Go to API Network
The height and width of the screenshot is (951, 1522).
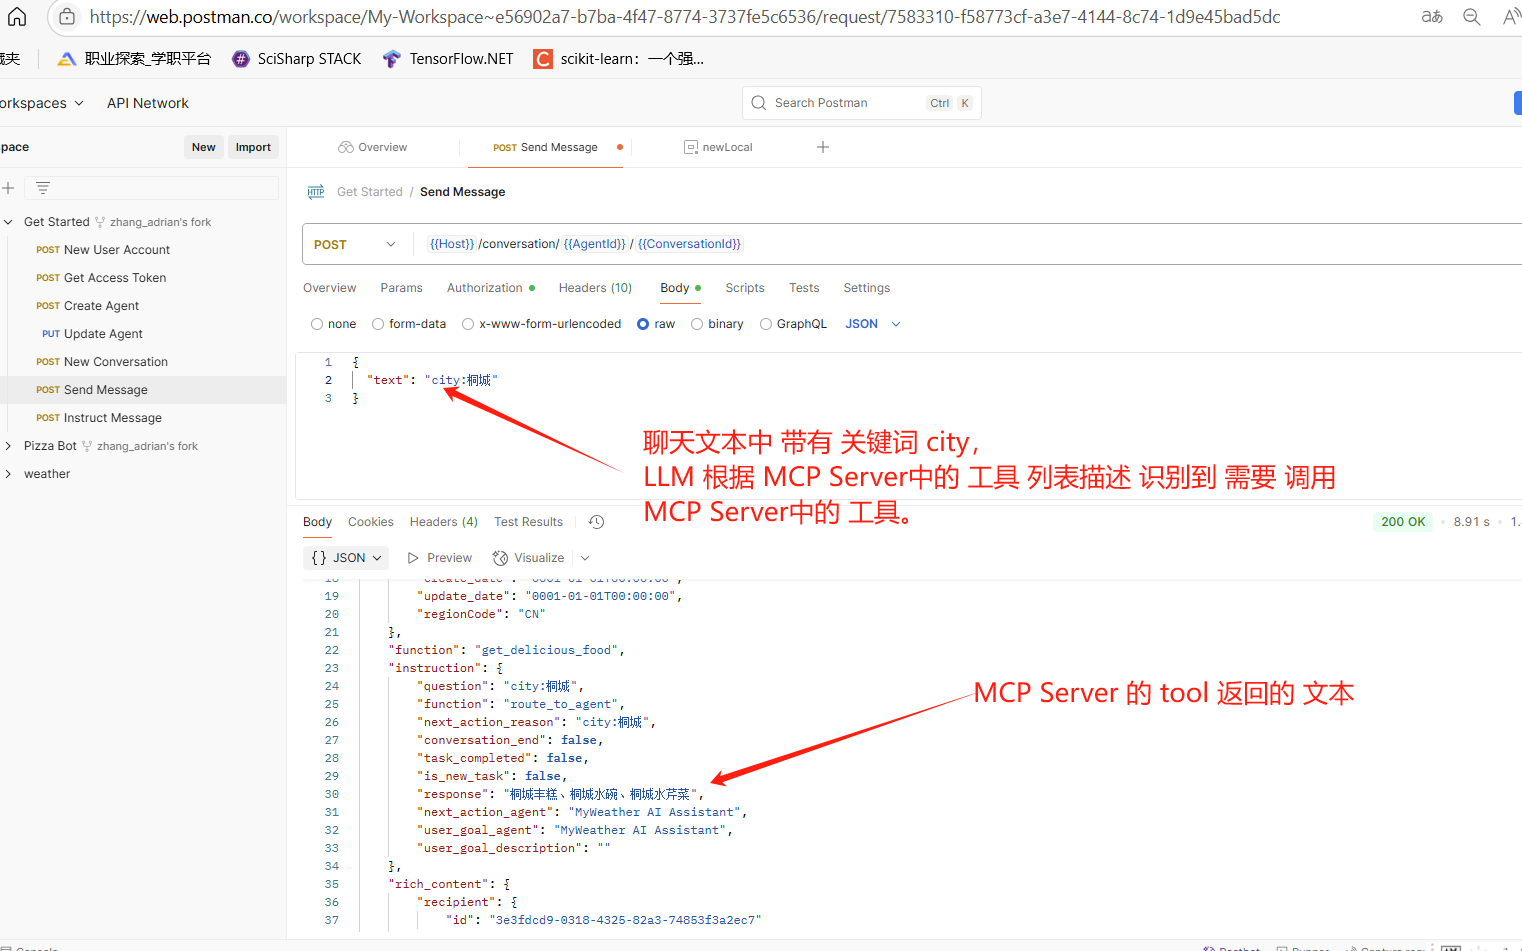point(148,103)
